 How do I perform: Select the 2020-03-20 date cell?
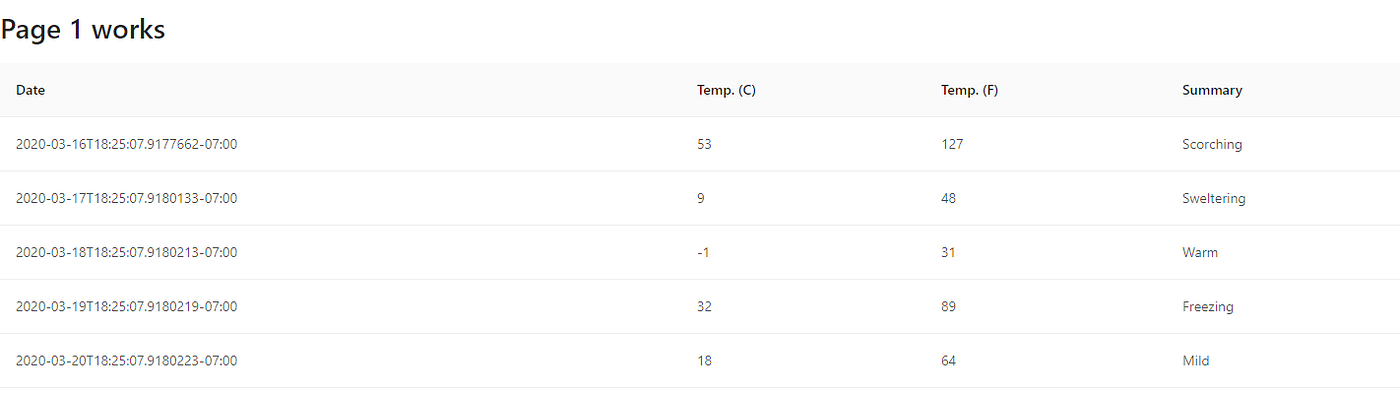point(126,360)
